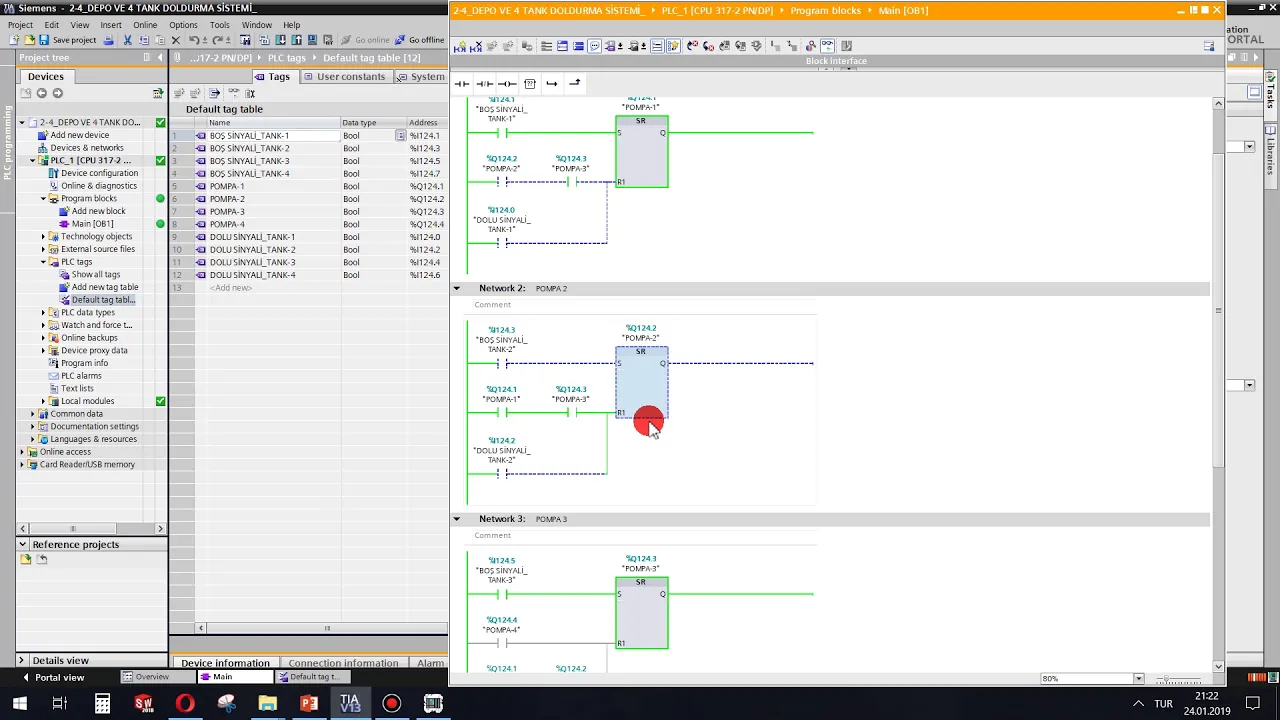Click the Upload from device icon
The image size is (1280, 720).
click(296, 40)
